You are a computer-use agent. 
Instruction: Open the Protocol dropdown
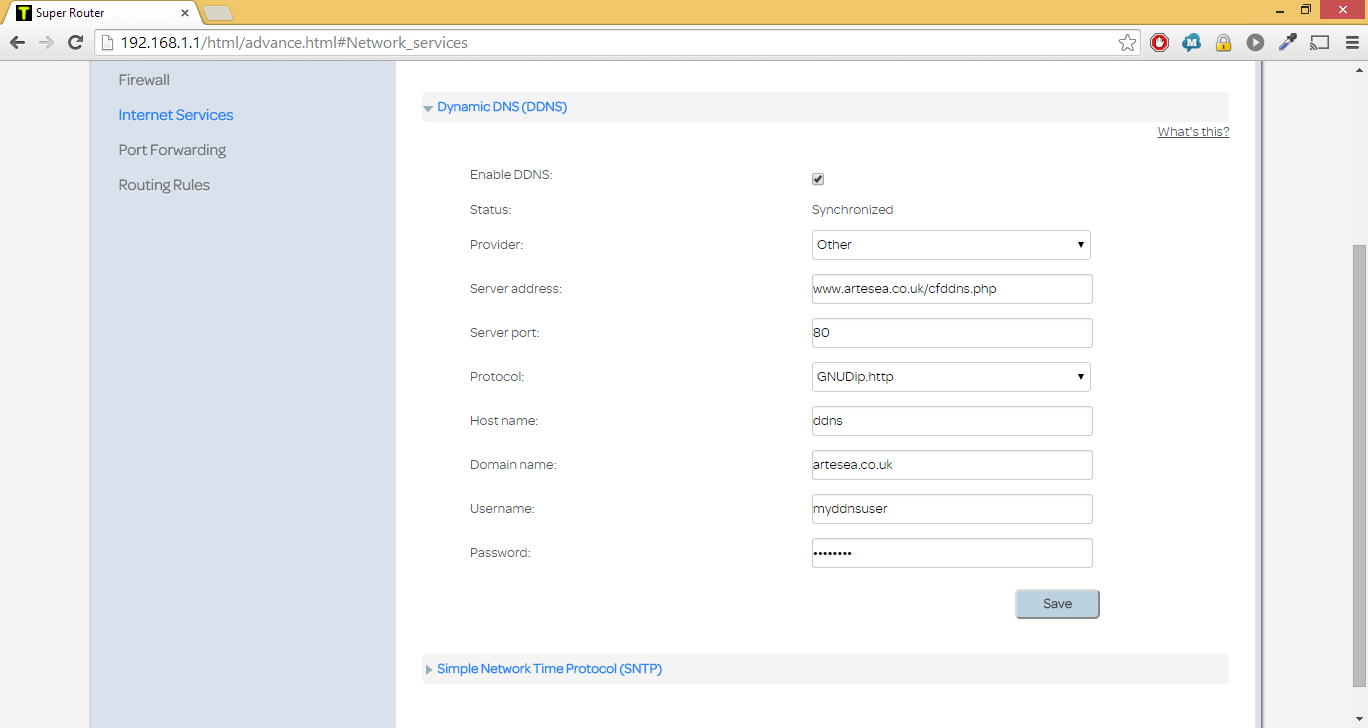pyautogui.click(x=951, y=377)
